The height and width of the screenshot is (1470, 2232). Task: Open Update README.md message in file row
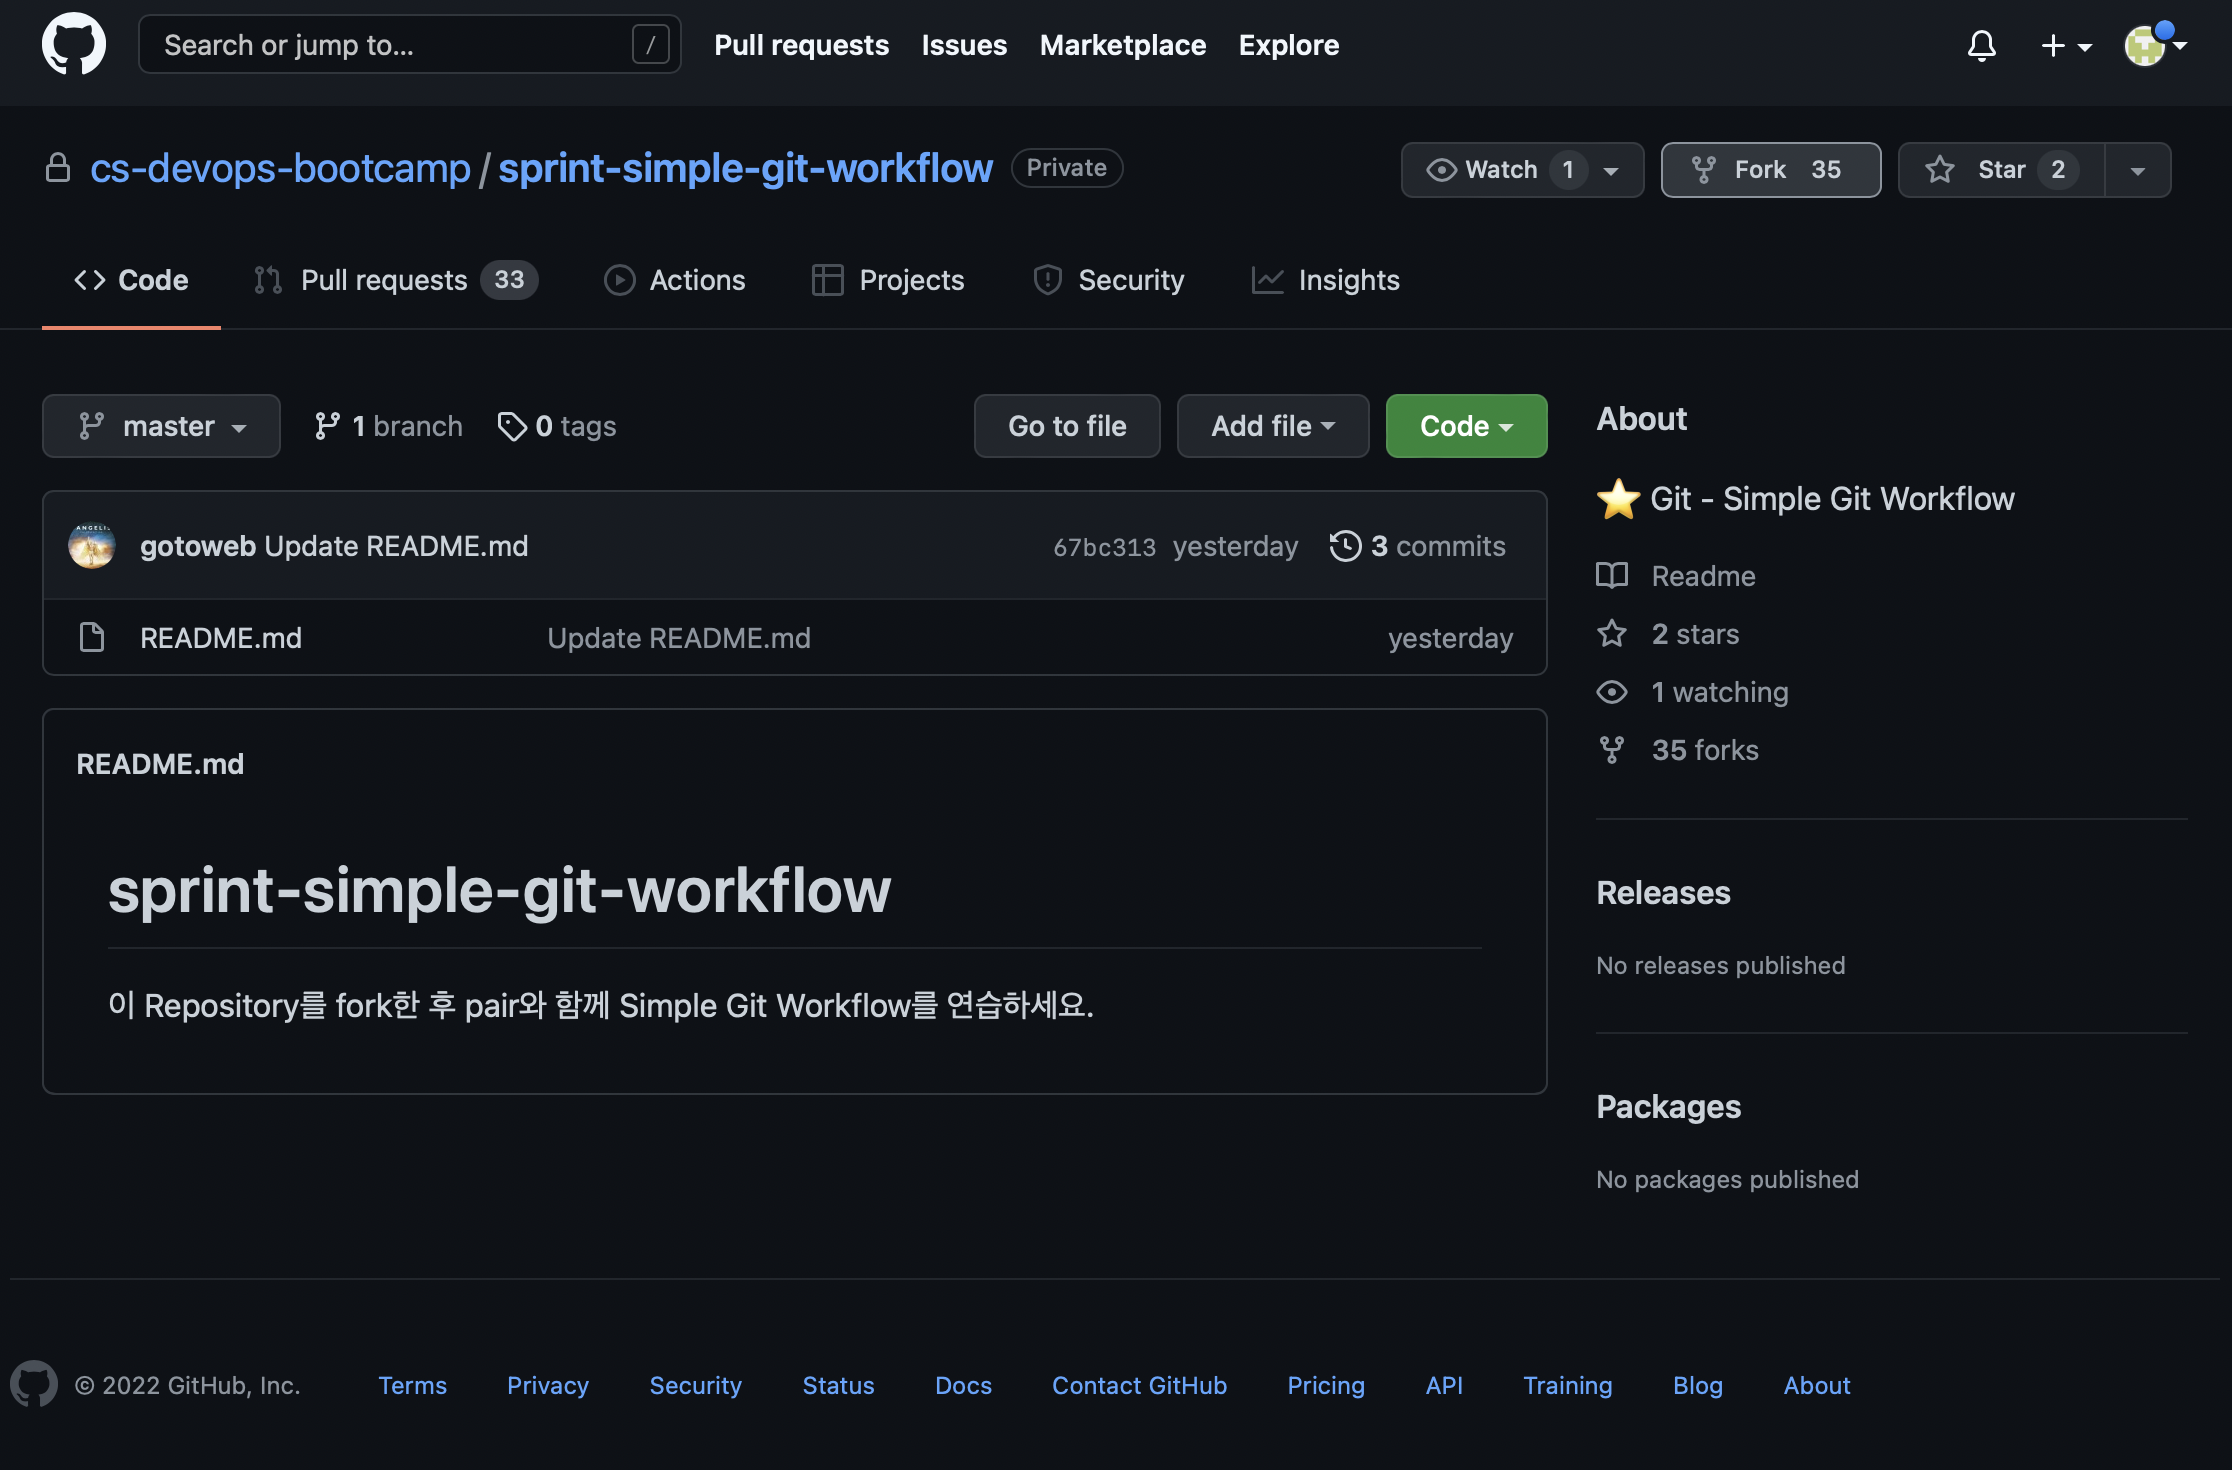click(x=679, y=638)
